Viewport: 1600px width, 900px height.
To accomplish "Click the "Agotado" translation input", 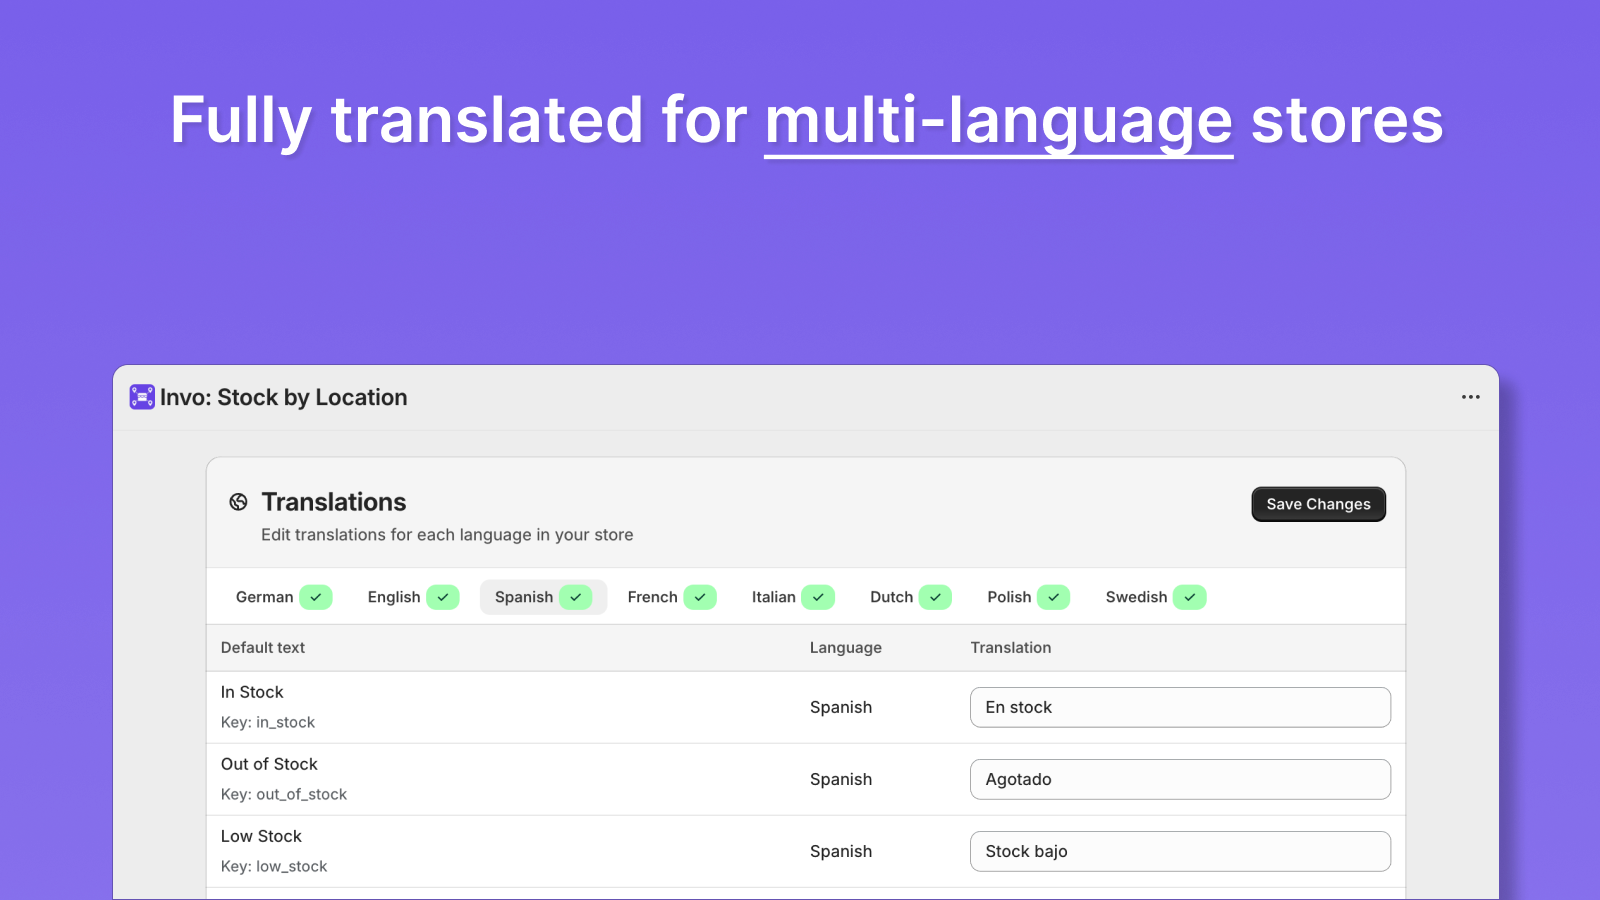I will (1180, 779).
